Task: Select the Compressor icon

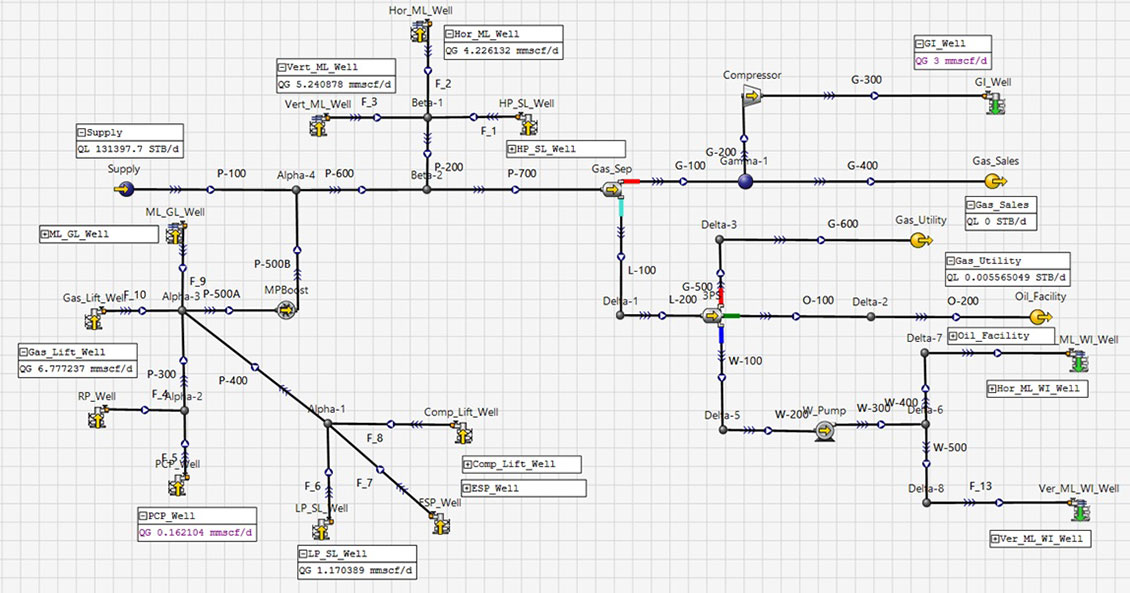Action: coord(750,96)
